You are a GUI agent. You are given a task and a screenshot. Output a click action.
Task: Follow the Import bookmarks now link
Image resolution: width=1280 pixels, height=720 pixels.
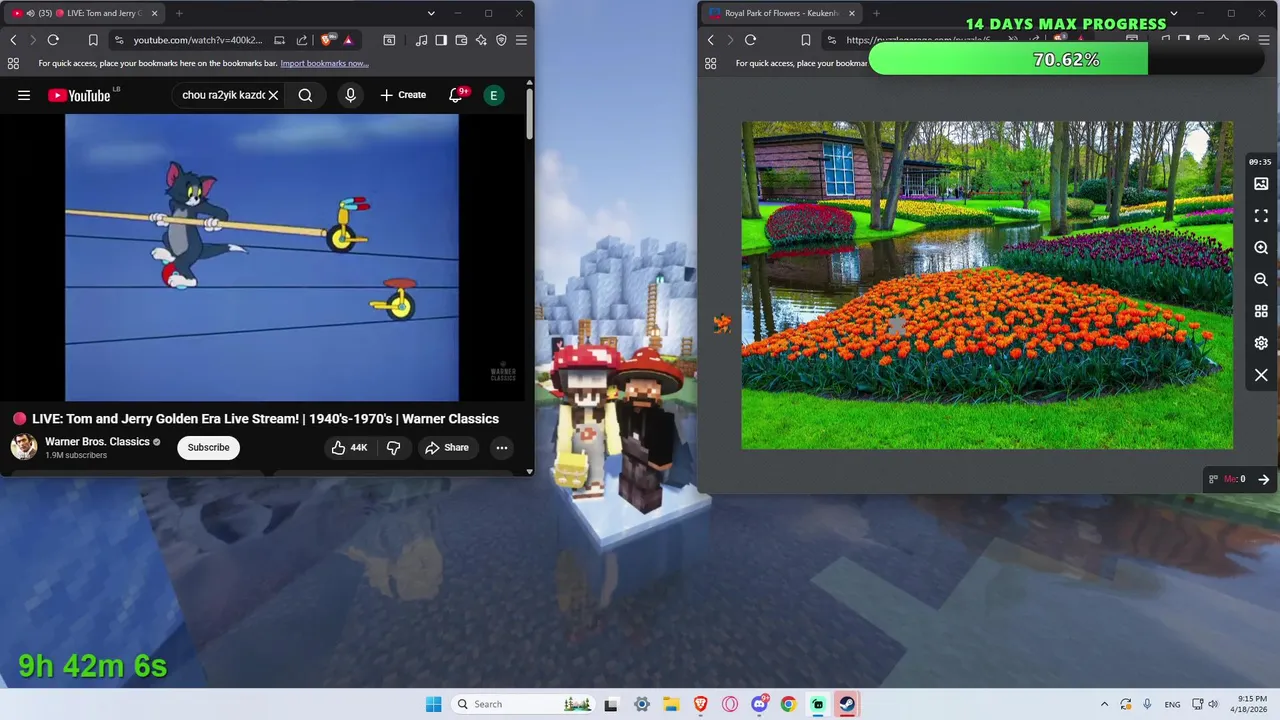(324, 63)
